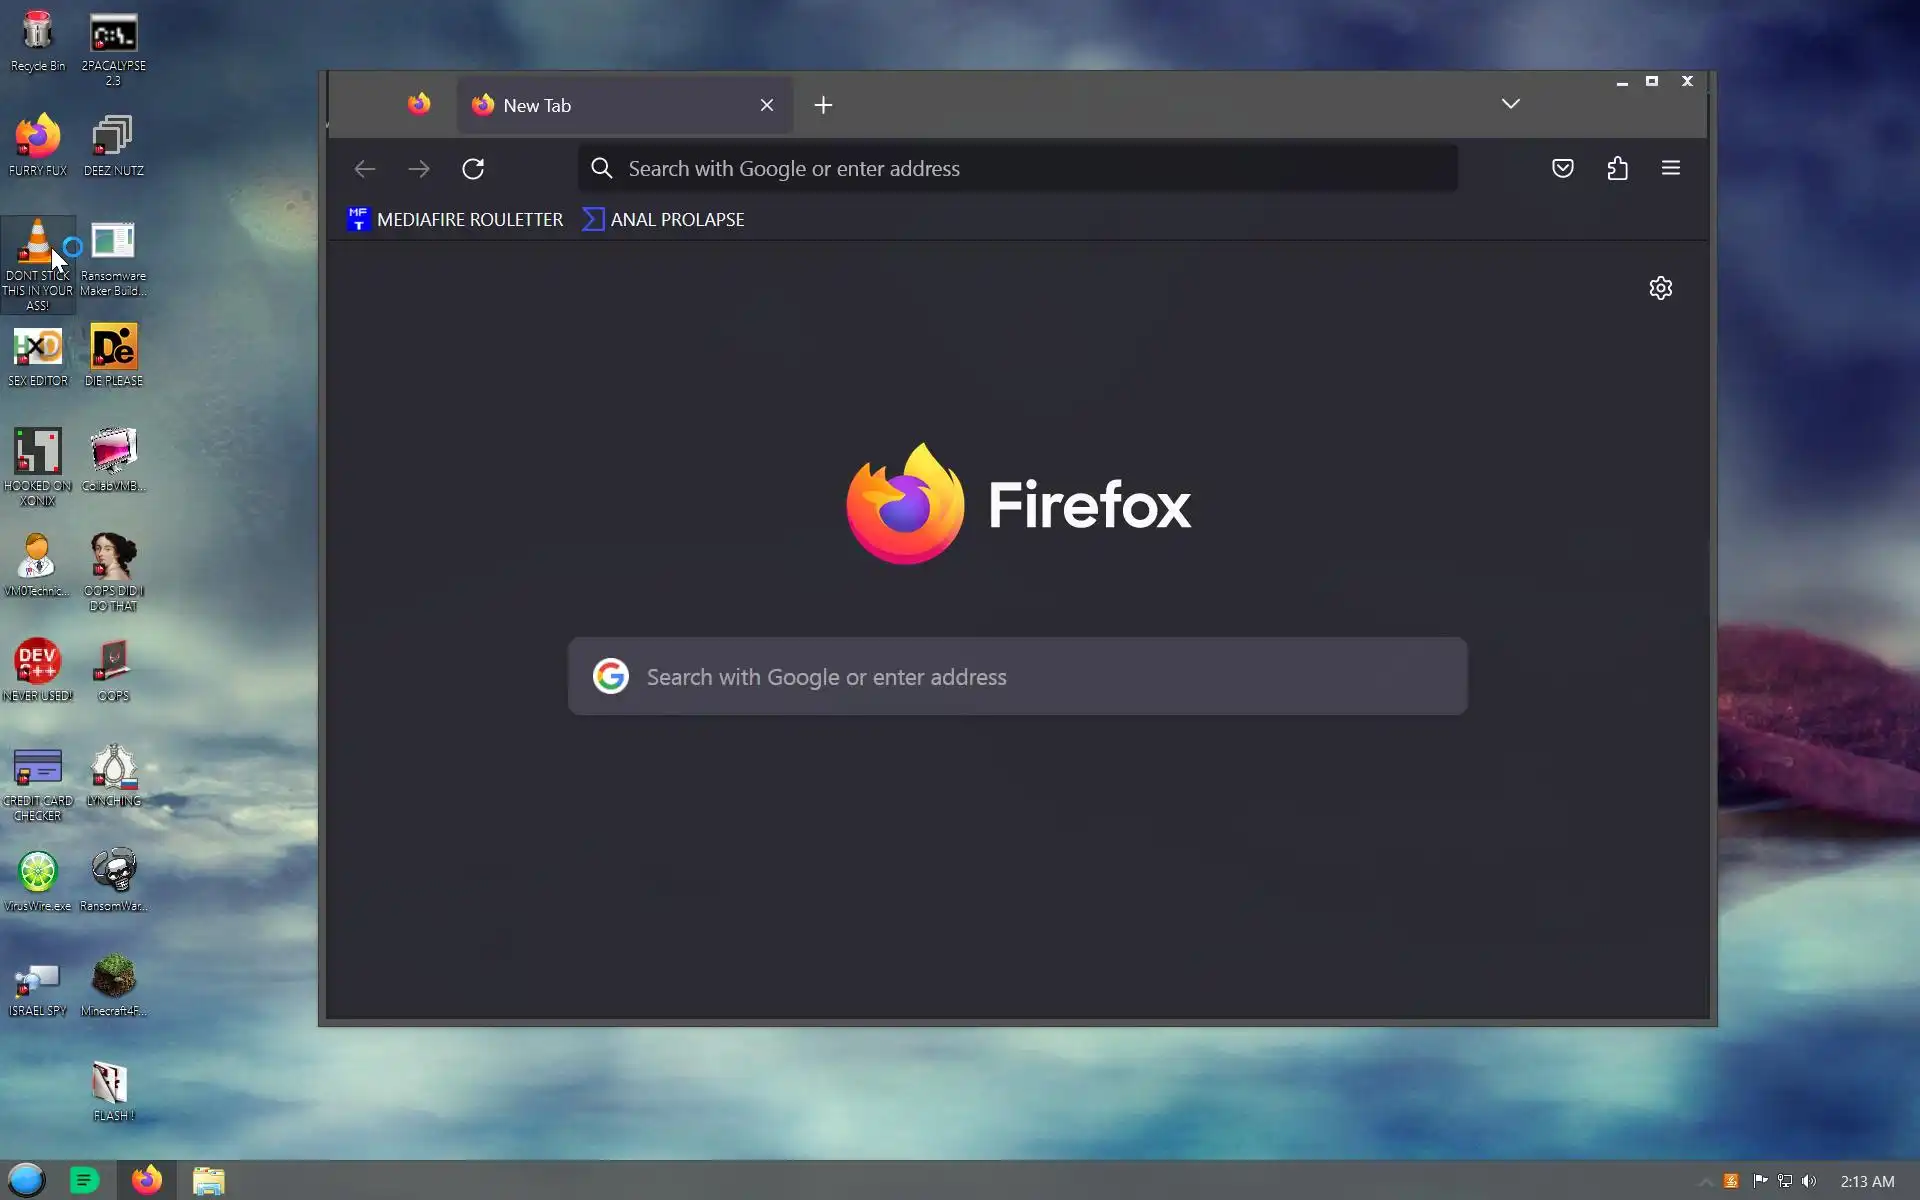Click the volume speaker tray icon
The image size is (1920, 1200).
[x=1809, y=1182]
